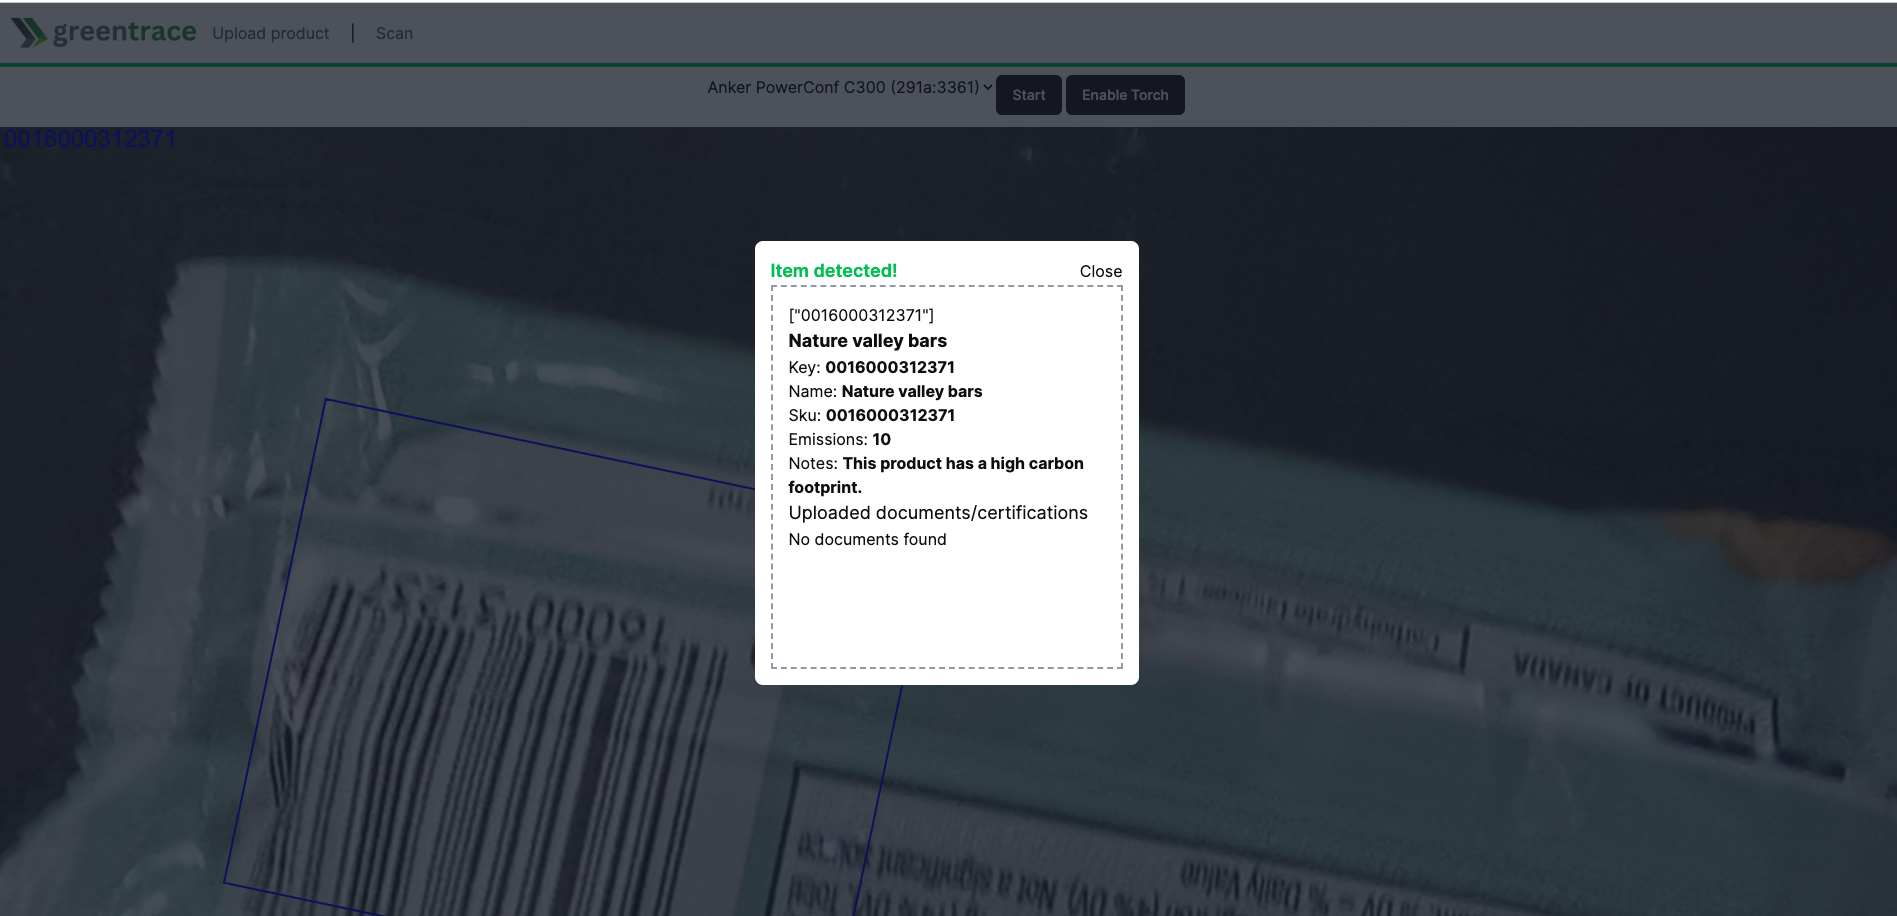The width and height of the screenshot is (1897, 916).
Task: Click the Sku: 0016000312371 line
Action: [x=872, y=415]
